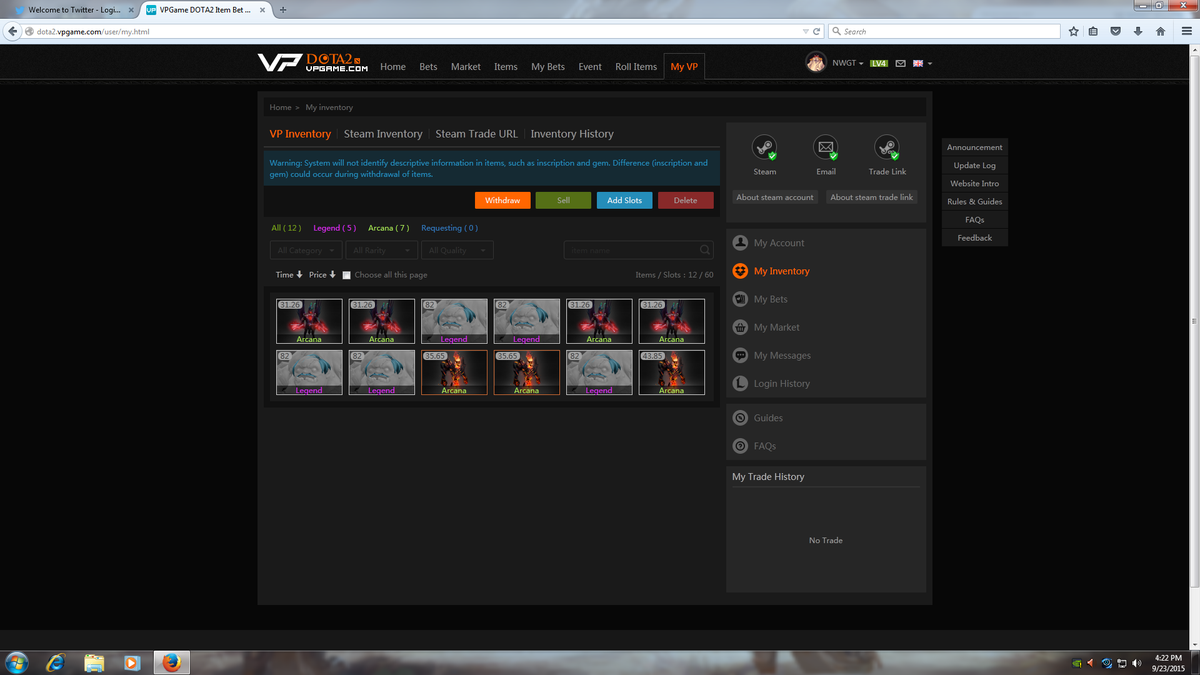Open a new browser tab with plus

click(284, 10)
